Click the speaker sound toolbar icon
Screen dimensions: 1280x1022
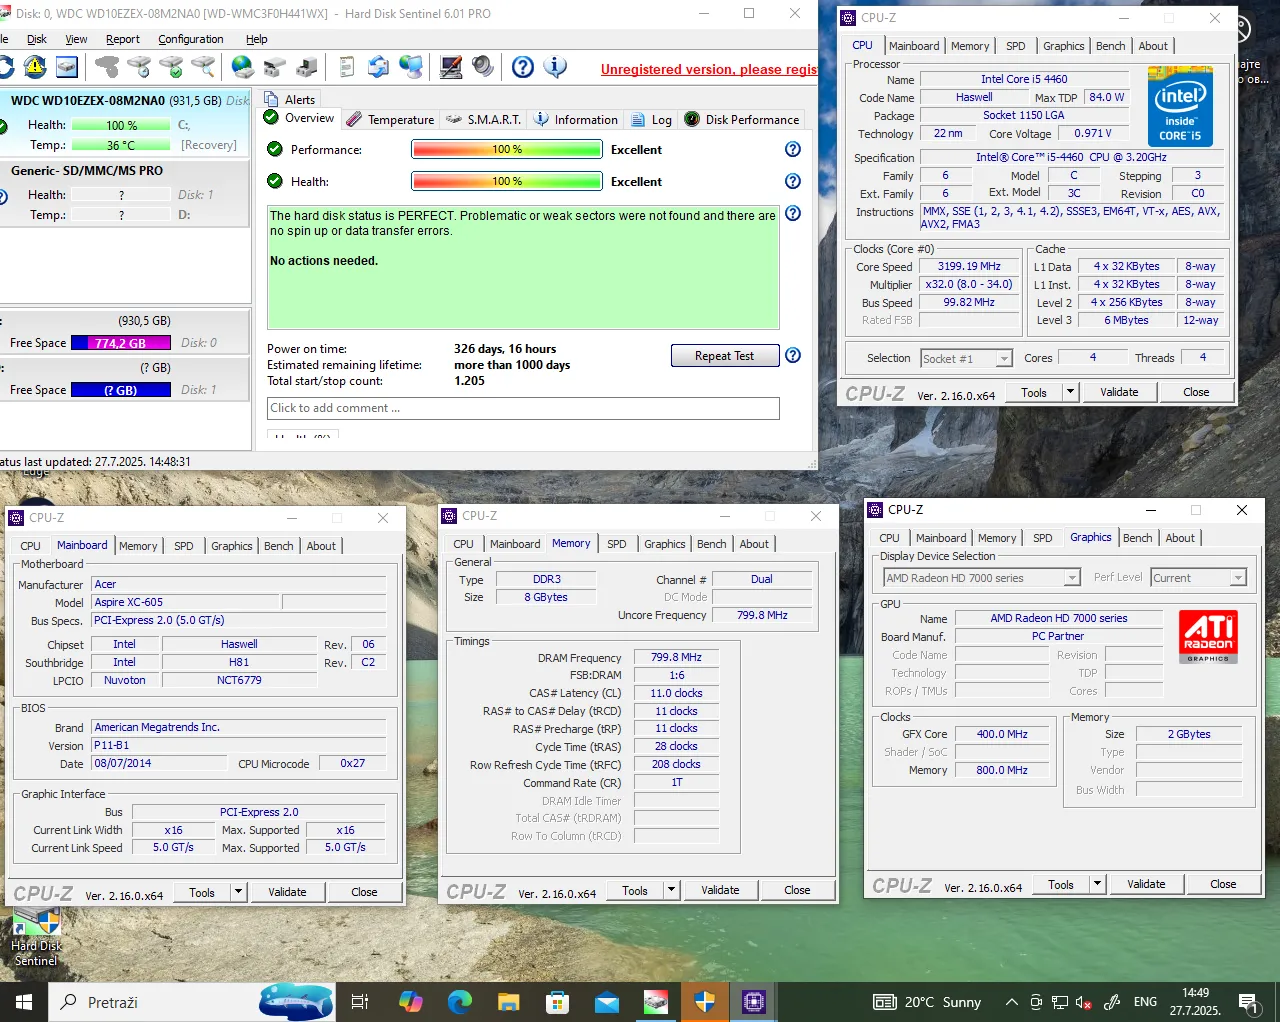tap(483, 67)
